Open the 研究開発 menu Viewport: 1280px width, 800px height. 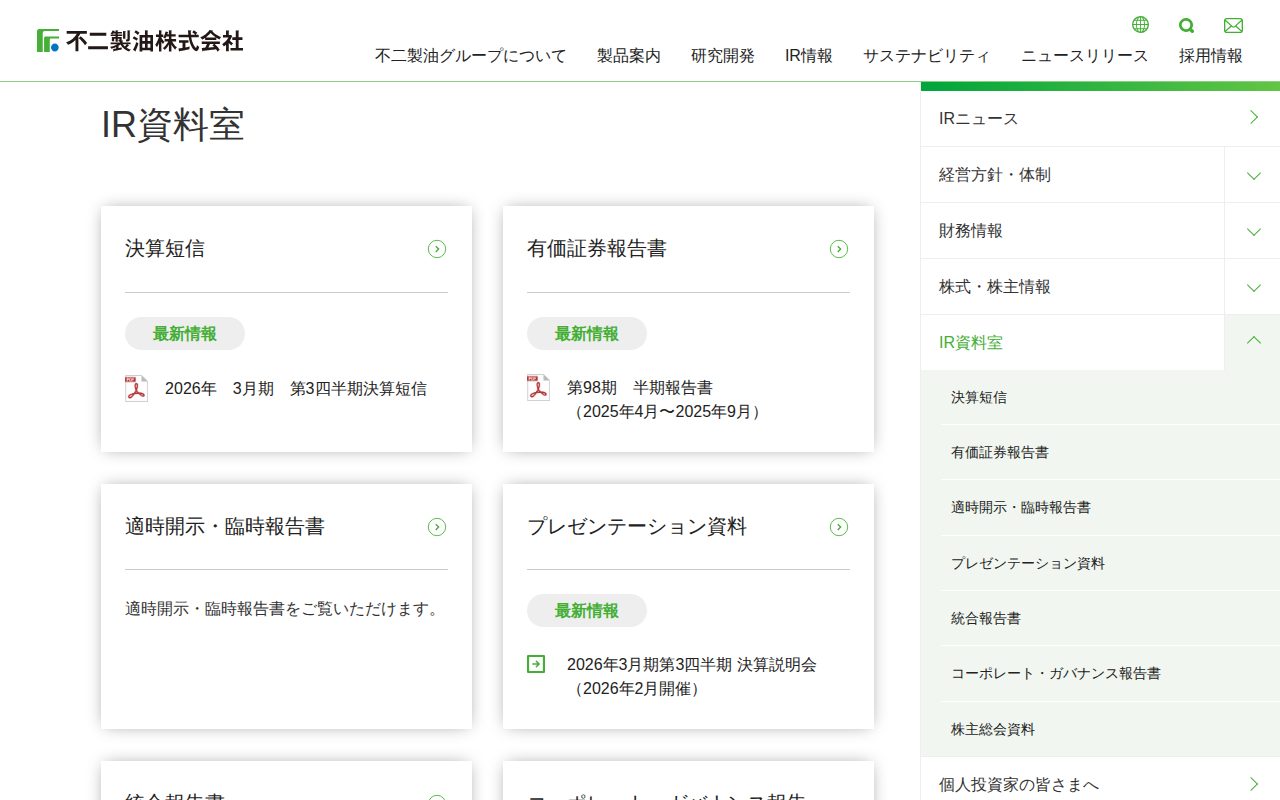723,56
